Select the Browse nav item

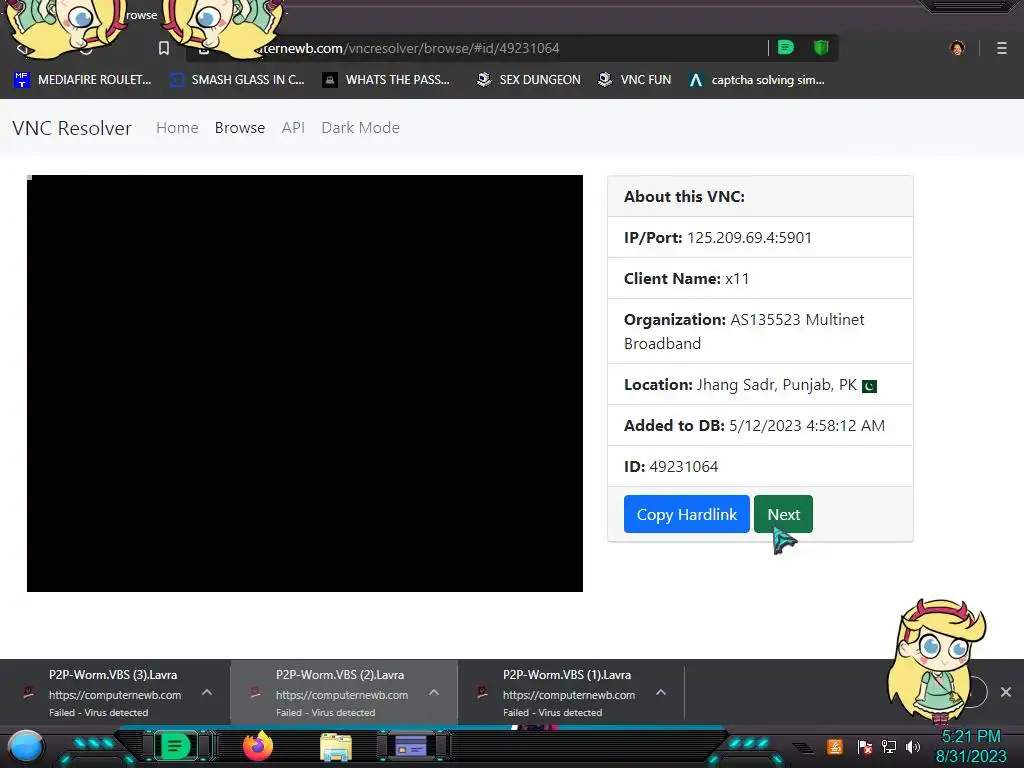point(240,128)
